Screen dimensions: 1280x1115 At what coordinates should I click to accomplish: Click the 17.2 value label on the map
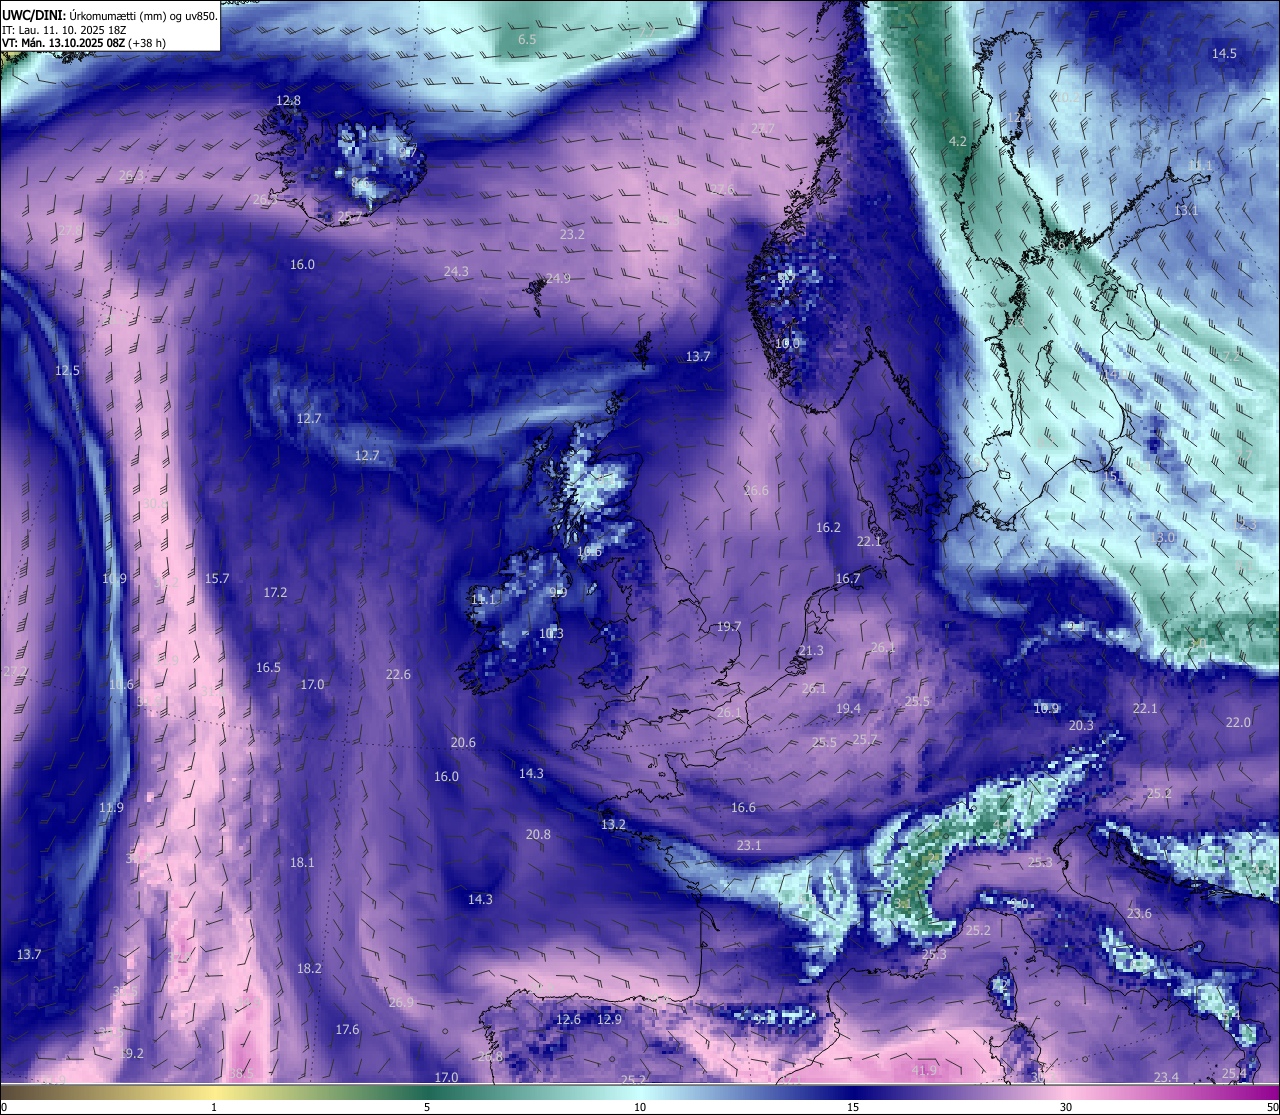pos(275,592)
